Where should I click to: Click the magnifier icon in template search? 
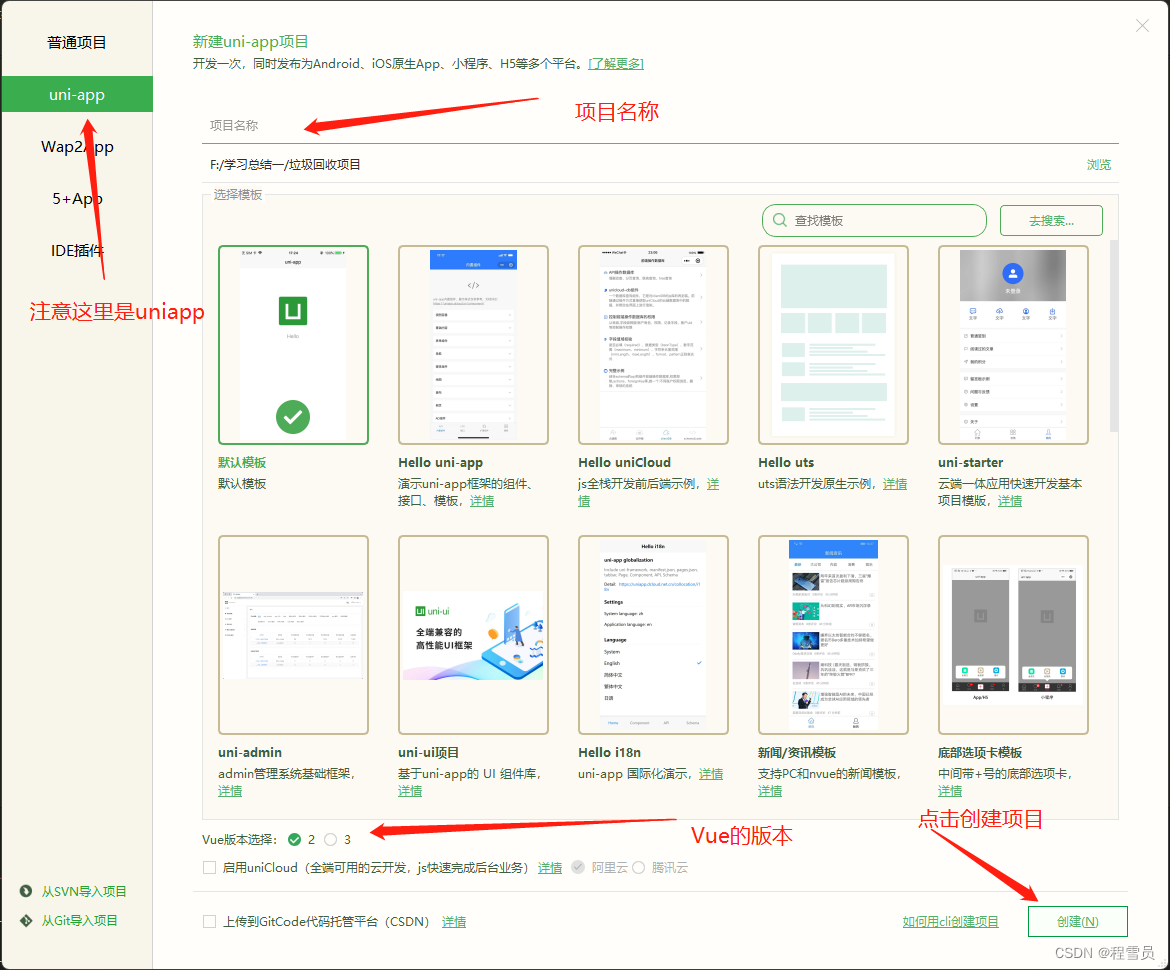pos(780,220)
